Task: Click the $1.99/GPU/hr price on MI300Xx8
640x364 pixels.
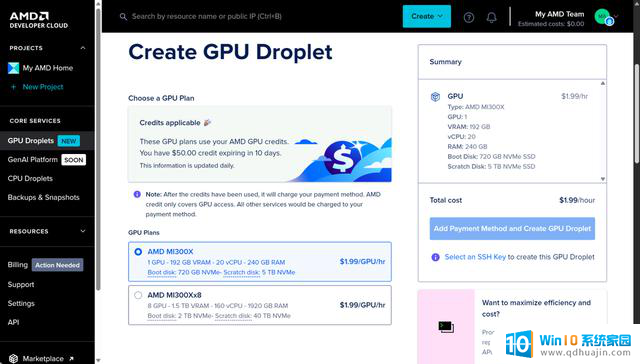Action: pyautogui.click(x=362, y=305)
